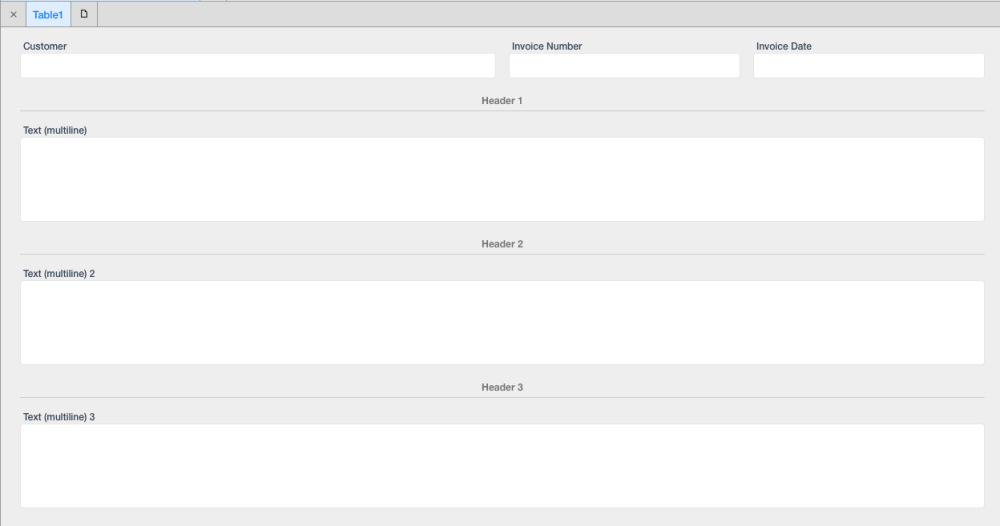The height and width of the screenshot is (526, 1000).
Task: Click inside the Text (multiline) 3 box
Action: (502, 466)
